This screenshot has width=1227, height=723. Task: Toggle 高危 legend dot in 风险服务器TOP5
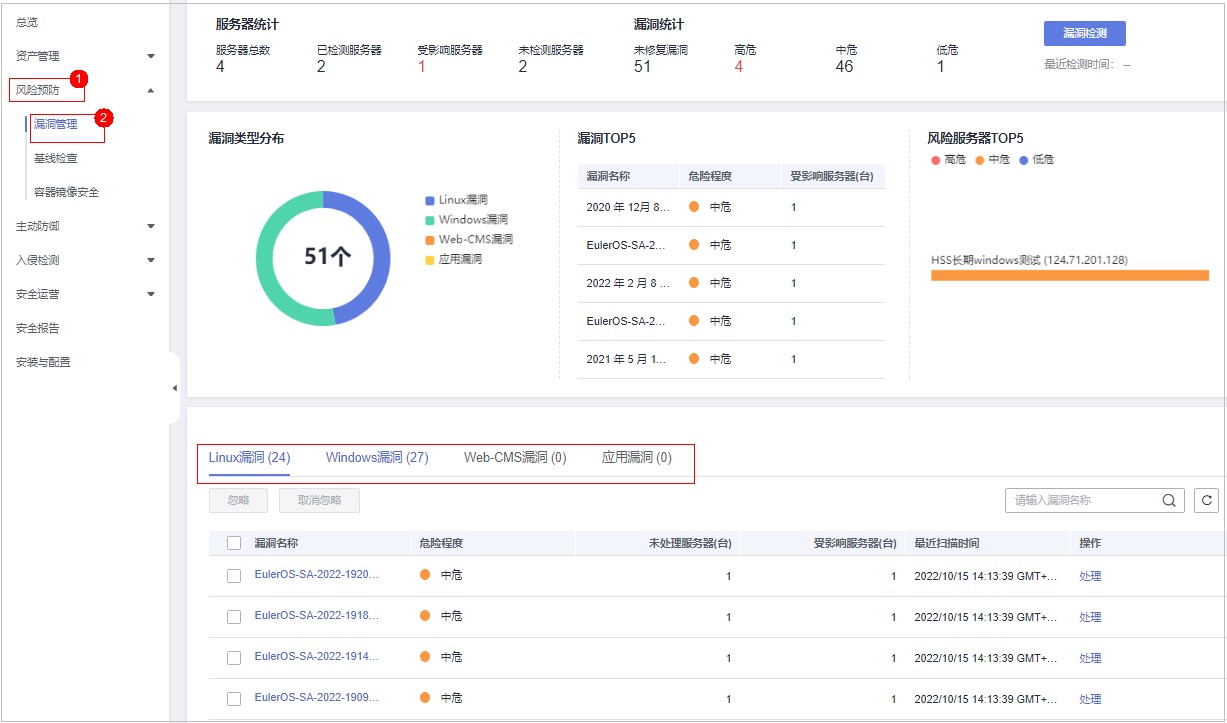(935, 160)
